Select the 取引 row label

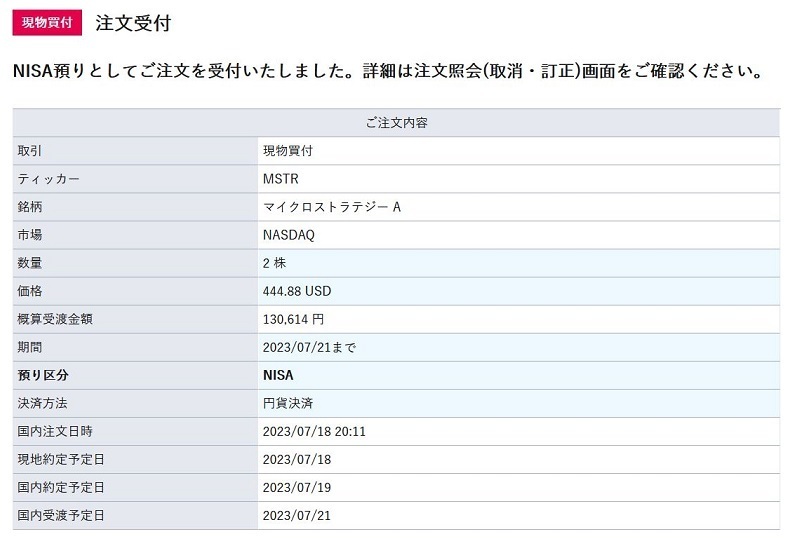click(30, 151)
